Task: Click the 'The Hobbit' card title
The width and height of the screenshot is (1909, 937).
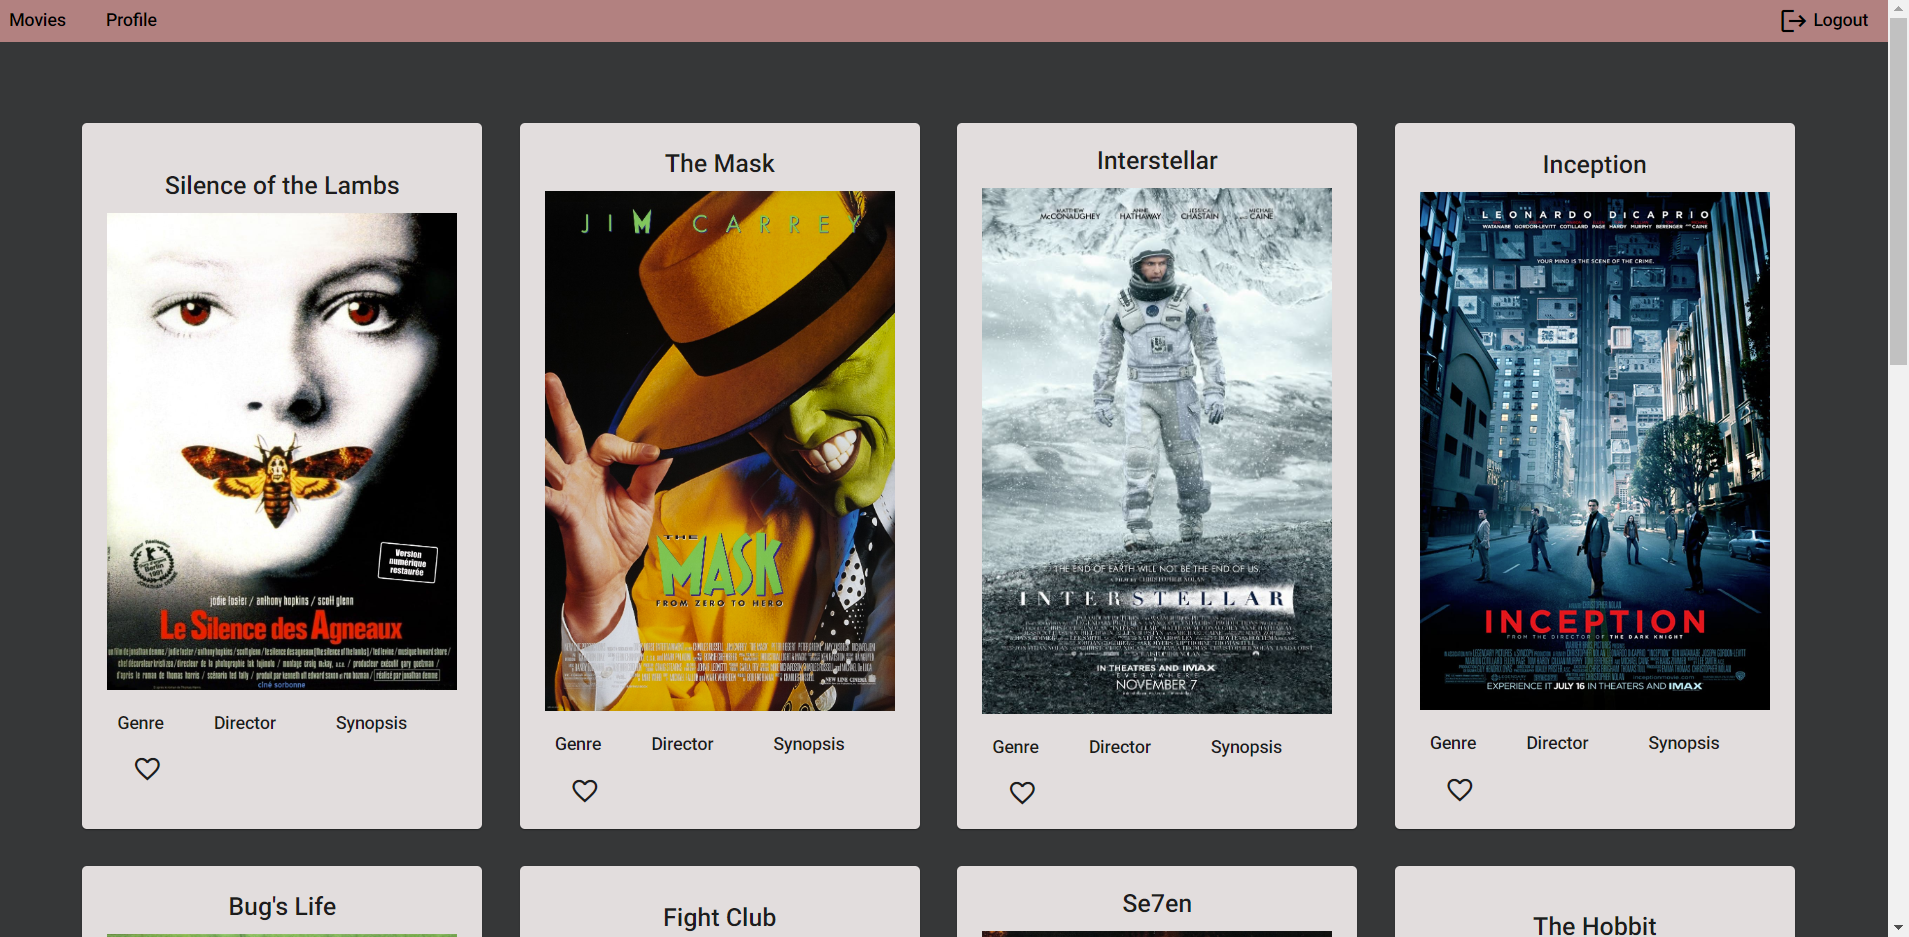Action: click(x=1595, y=926)
